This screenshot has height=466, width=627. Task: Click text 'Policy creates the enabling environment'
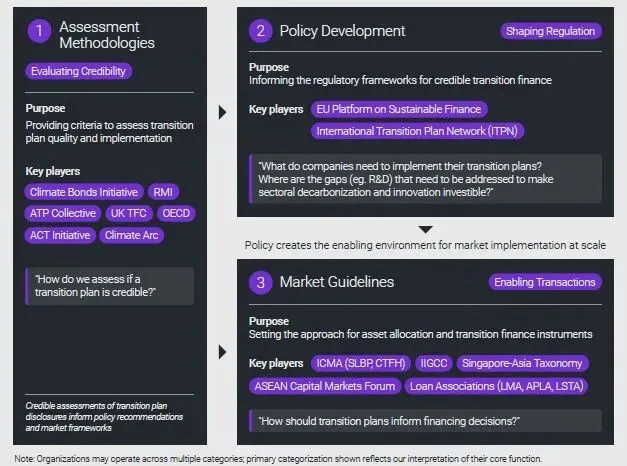tap(425, 245)
